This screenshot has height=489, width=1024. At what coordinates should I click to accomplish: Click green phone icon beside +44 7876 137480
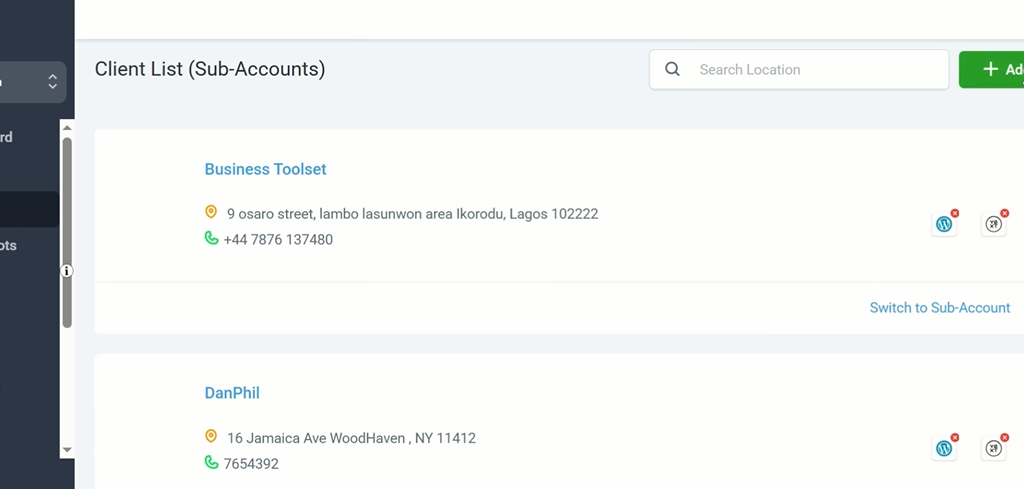click(x=211, y=238)
